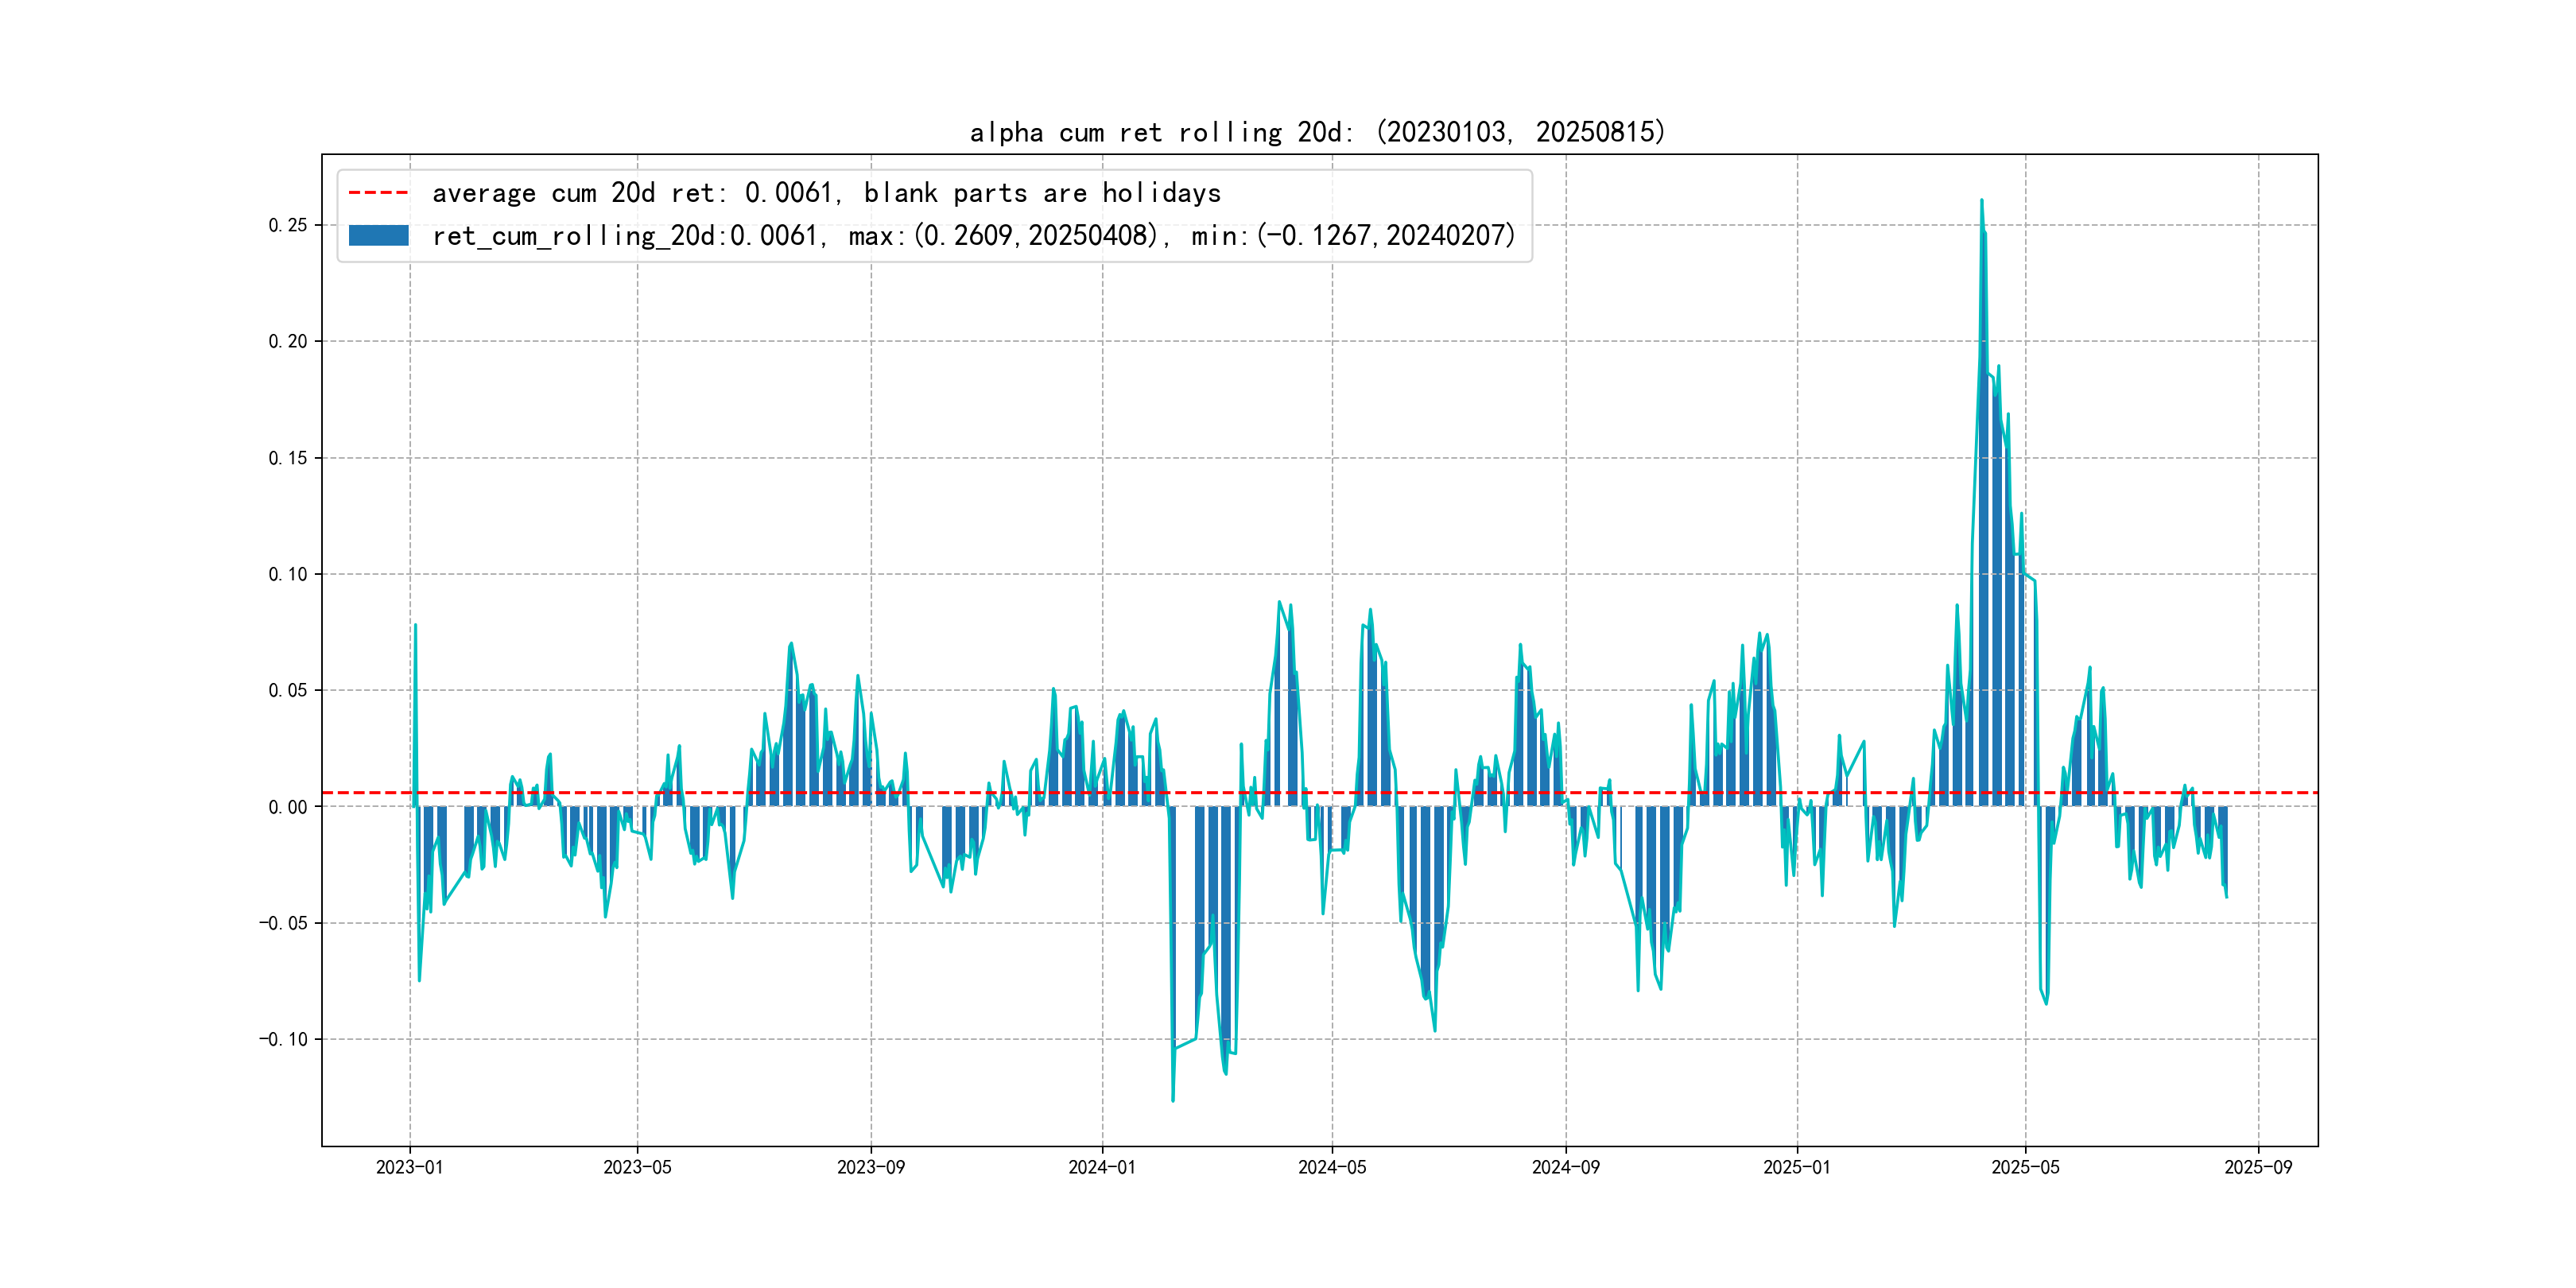2576x1288 pixels.
Task: Click the 2025-09 x-axis label
Action: pos(2257,1167)
